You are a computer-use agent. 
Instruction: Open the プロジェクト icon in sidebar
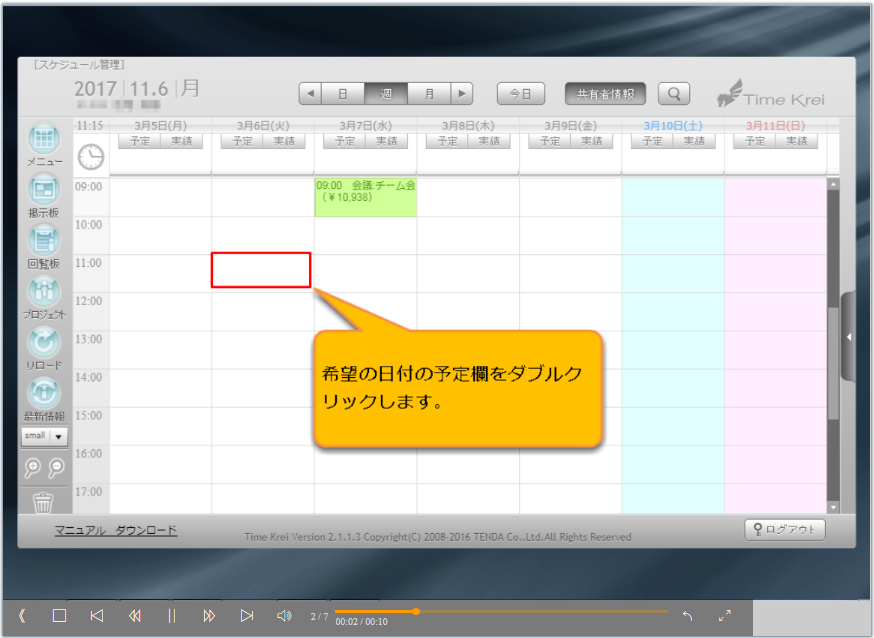point(44,292)
